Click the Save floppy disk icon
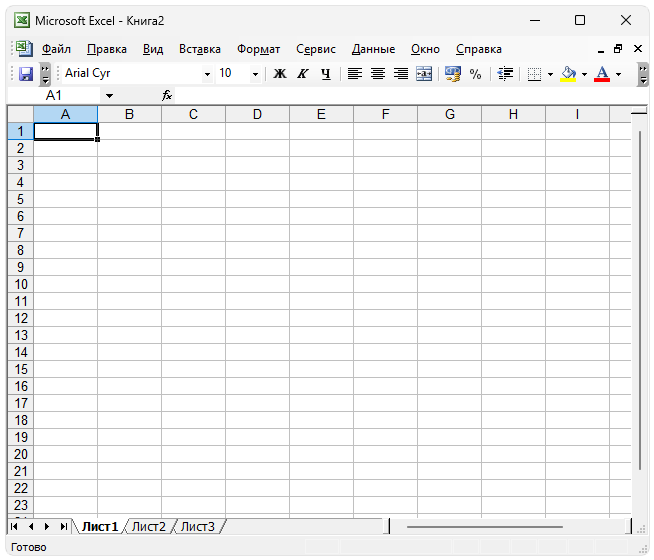This screenshot has height=560, width=654. pyautogui.click(x=26, y=74)
